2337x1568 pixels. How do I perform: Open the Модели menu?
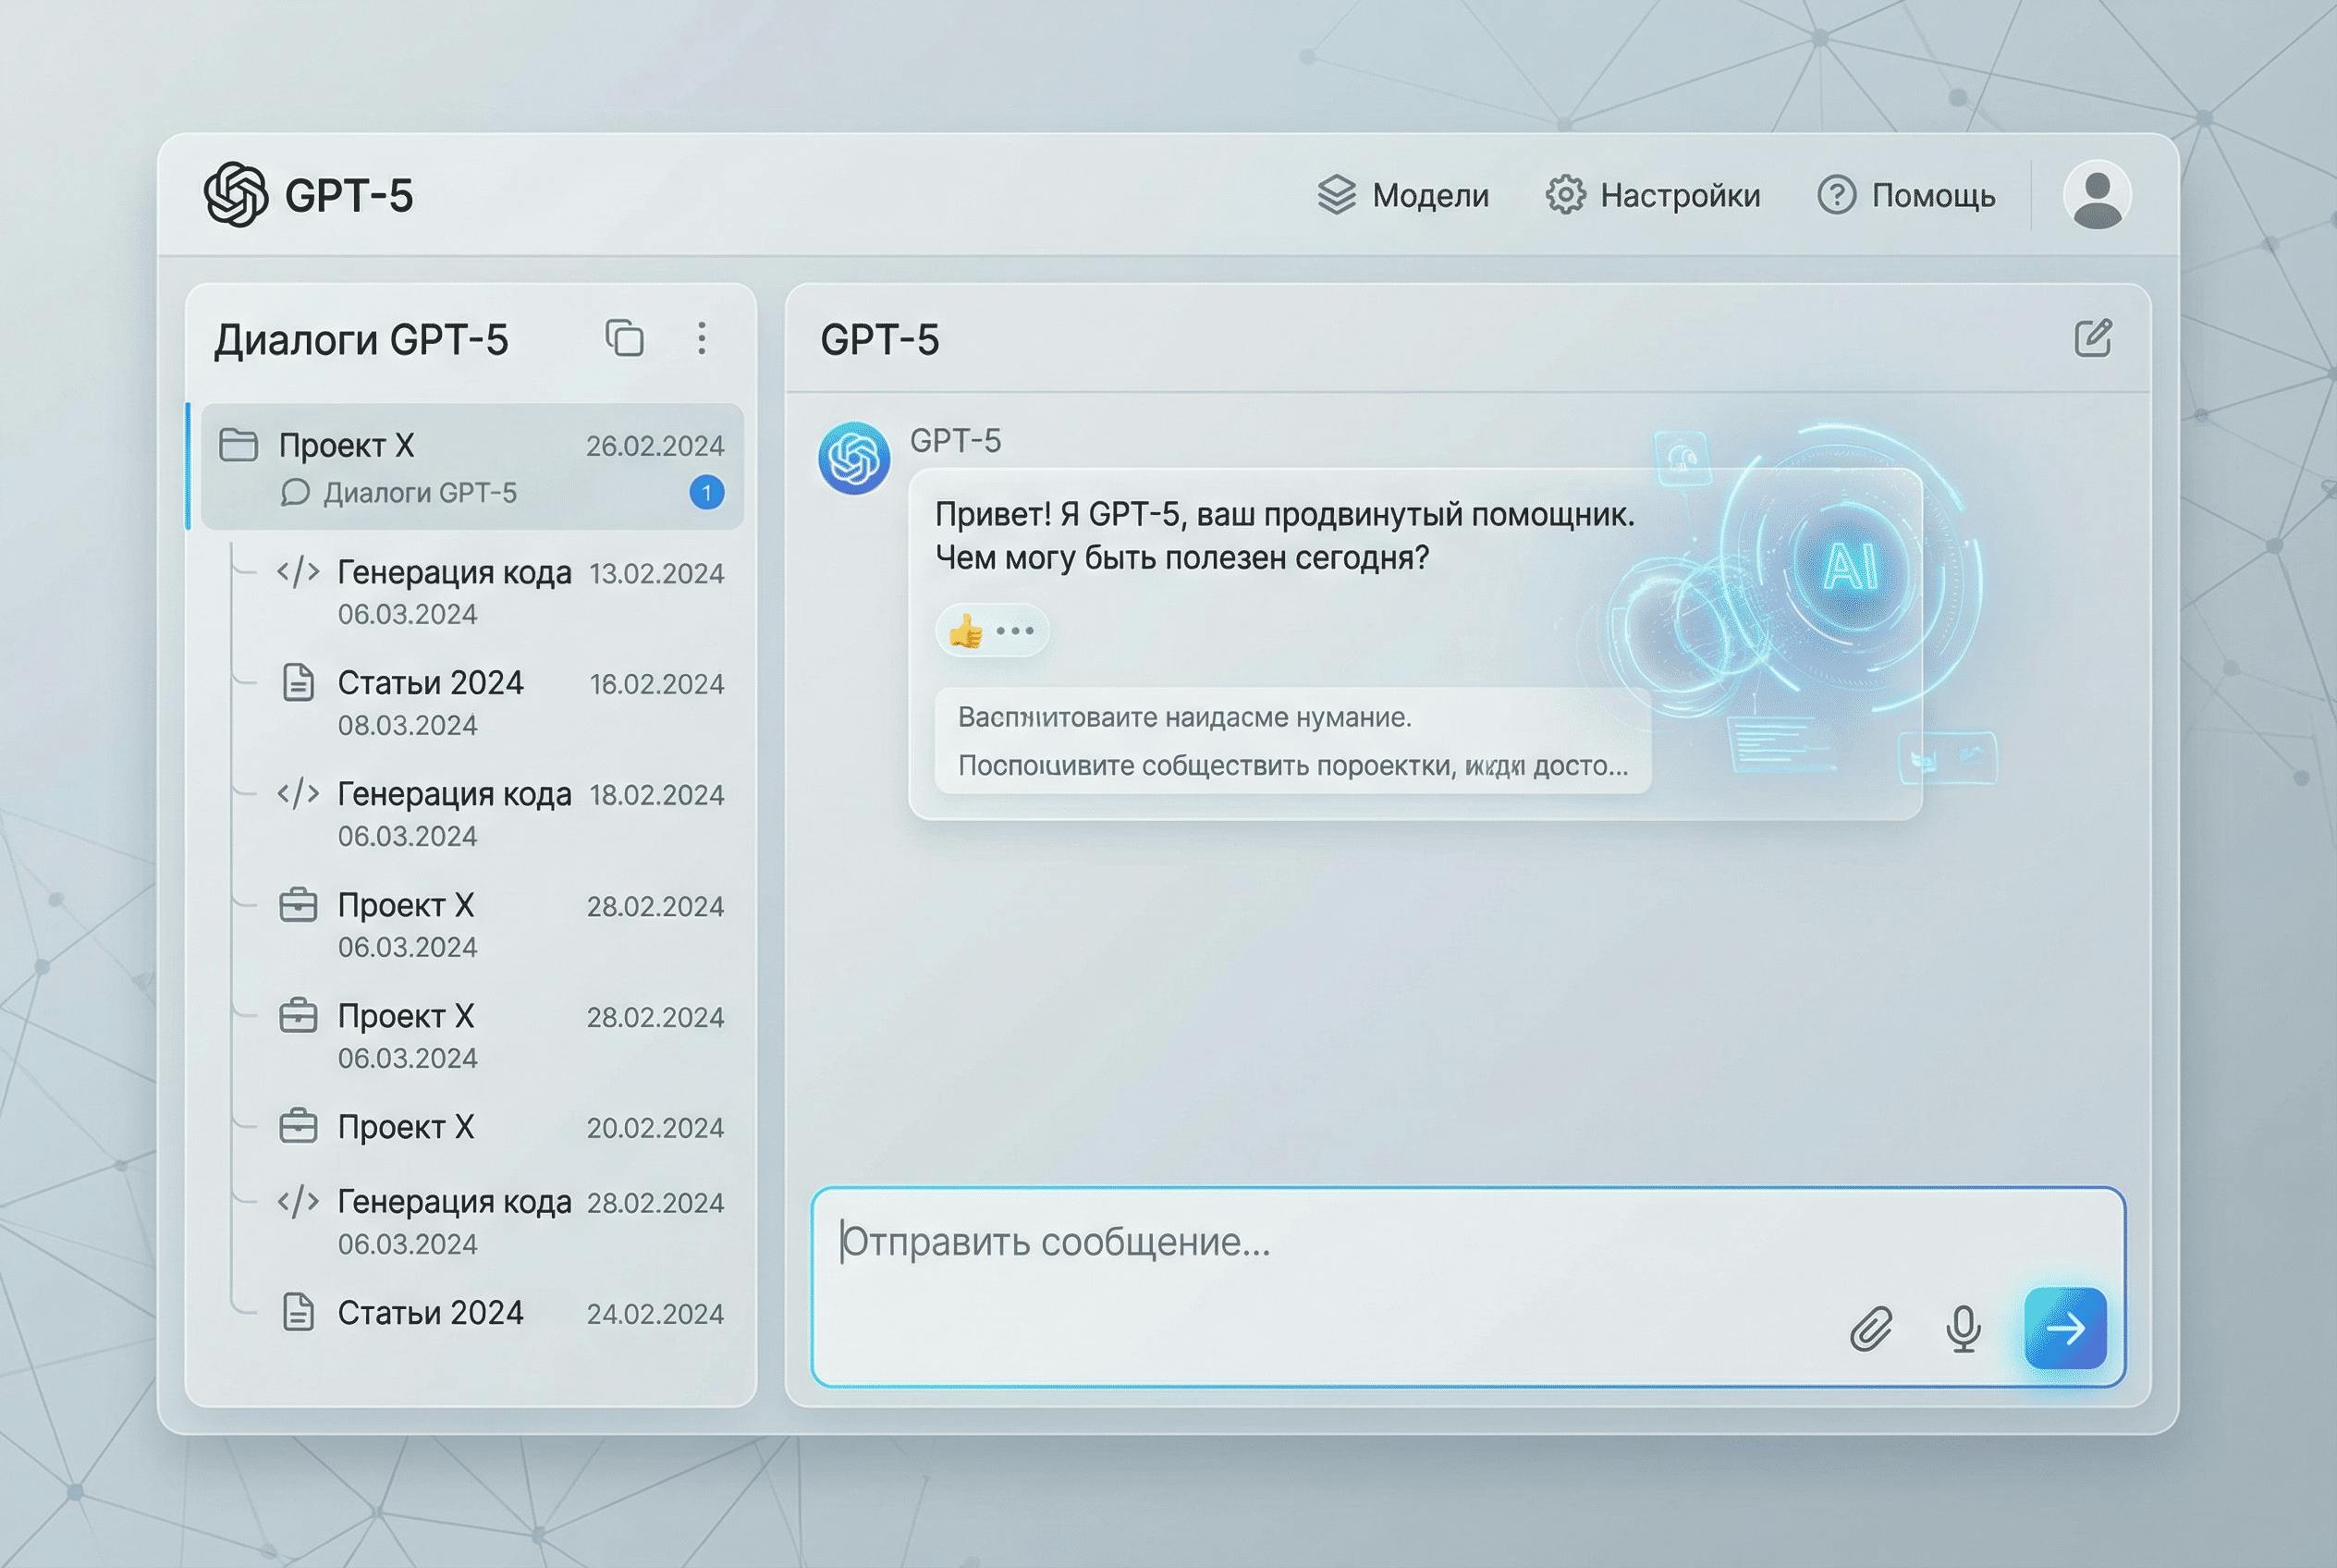1404,195
